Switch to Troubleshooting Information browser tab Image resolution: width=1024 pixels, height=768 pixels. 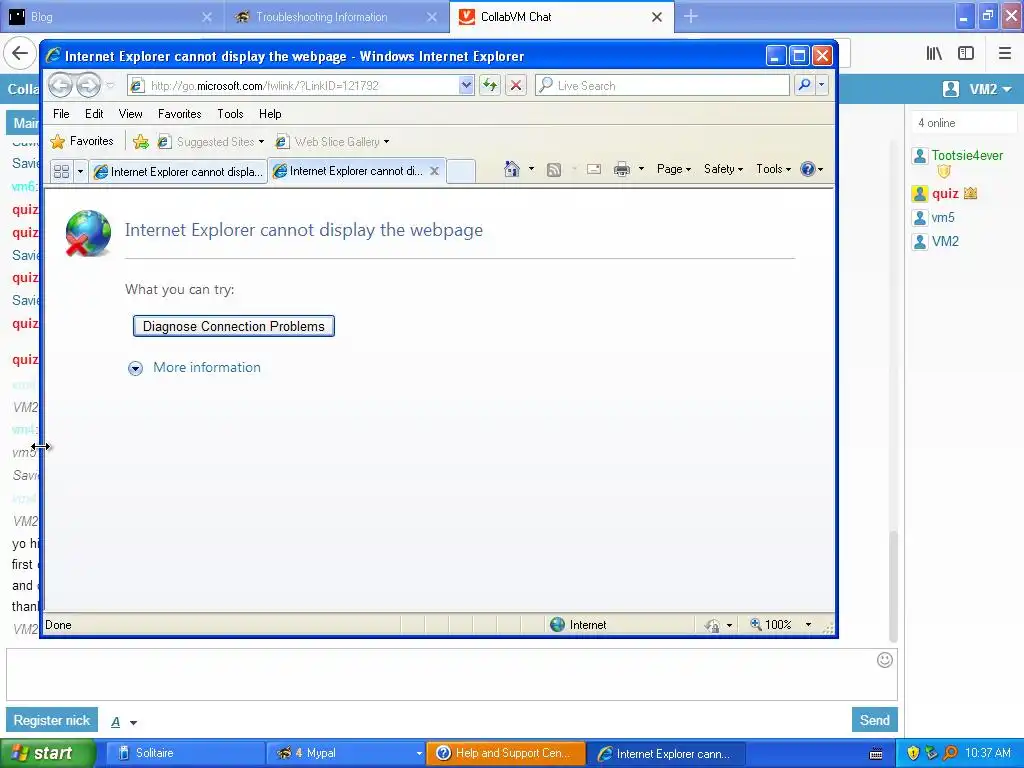point(333,17)
